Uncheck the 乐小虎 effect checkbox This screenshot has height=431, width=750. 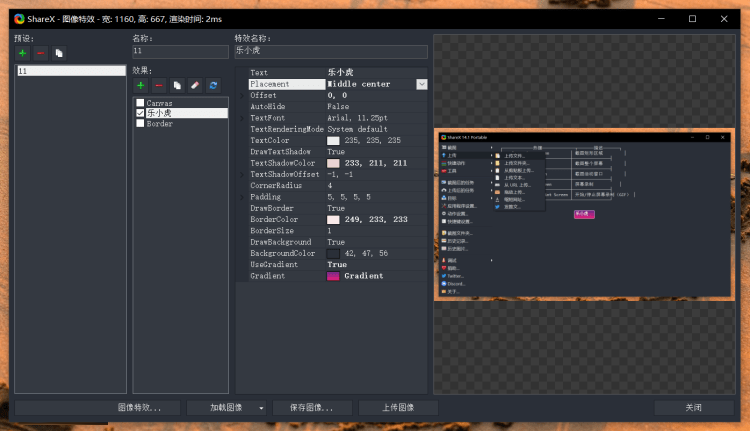pyautogui.click(x=140, y=113)
